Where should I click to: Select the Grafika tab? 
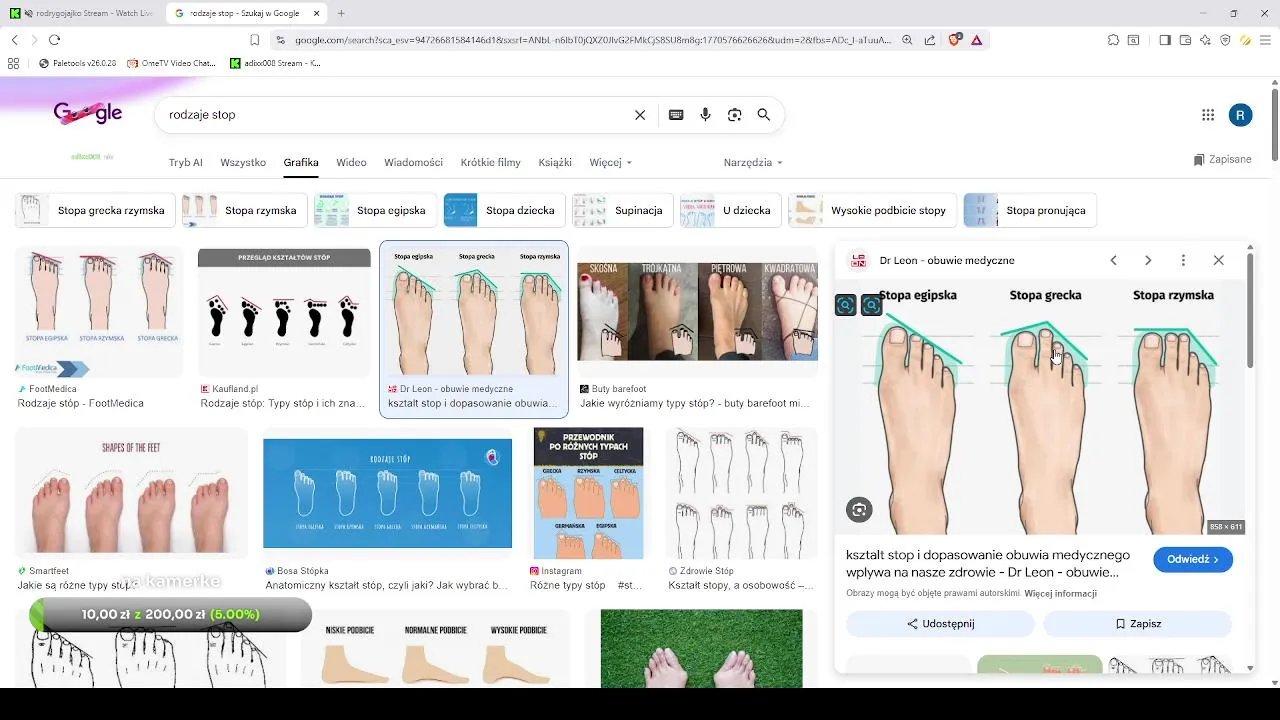[x=301, y=162]
